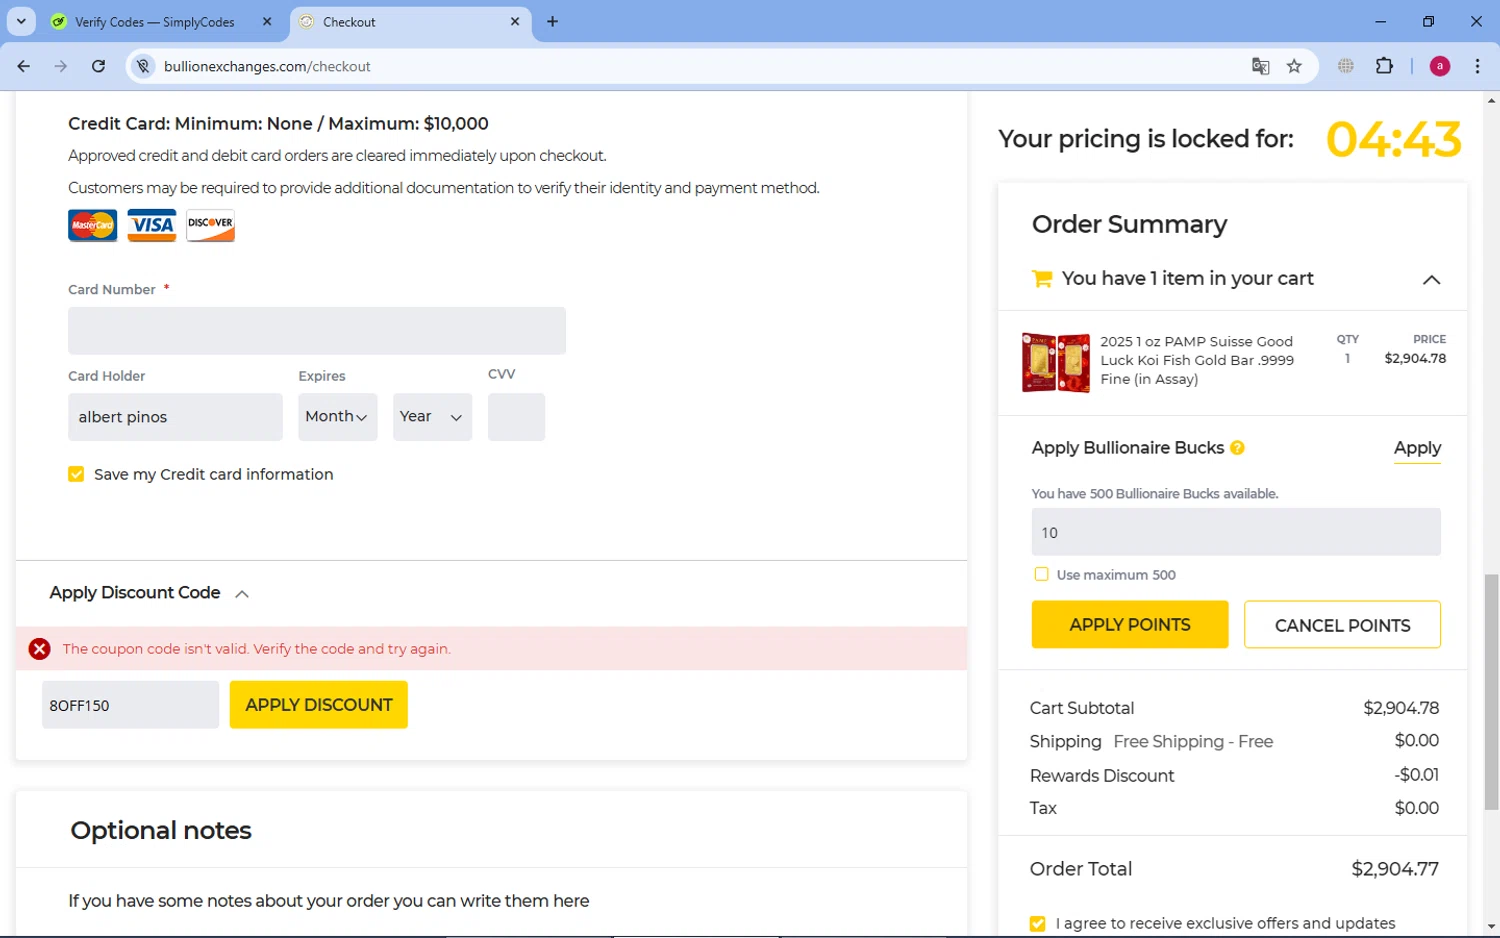This screenshot has width=1500, height=938.
Task: Collapse the cart items chevron in Order Summary
Action: pyautogui.click(x=1431, y=280)
